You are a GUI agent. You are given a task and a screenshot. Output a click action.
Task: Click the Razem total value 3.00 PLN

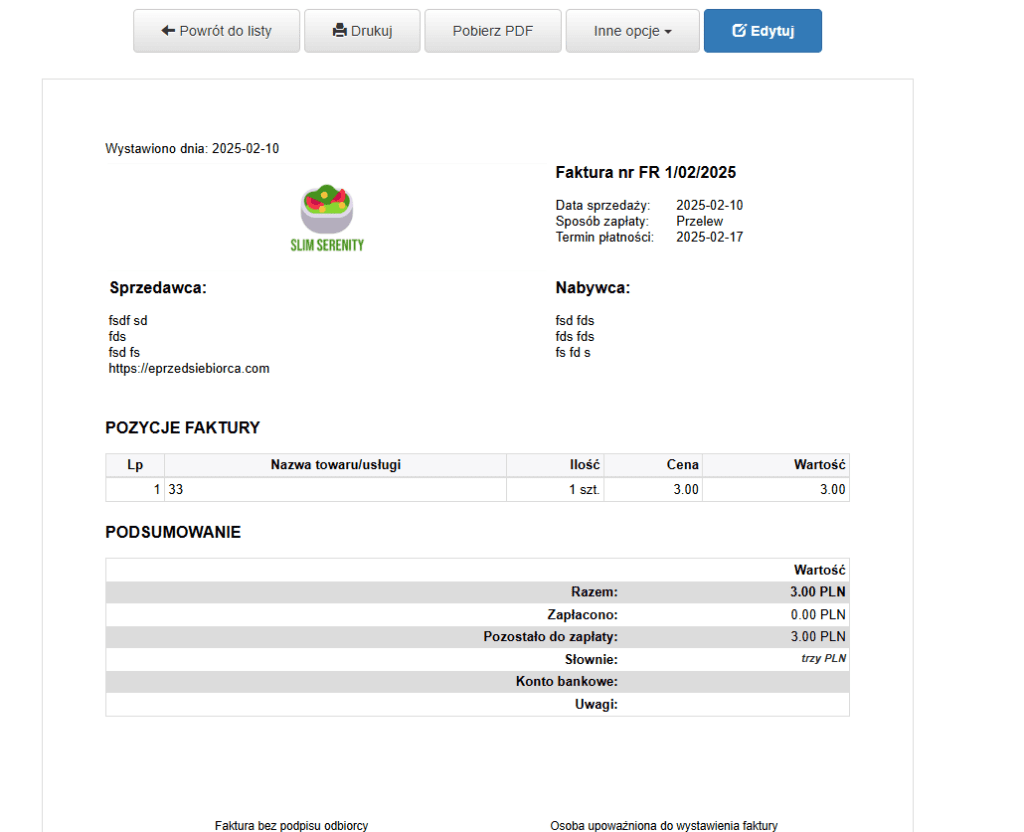[817, 592]
